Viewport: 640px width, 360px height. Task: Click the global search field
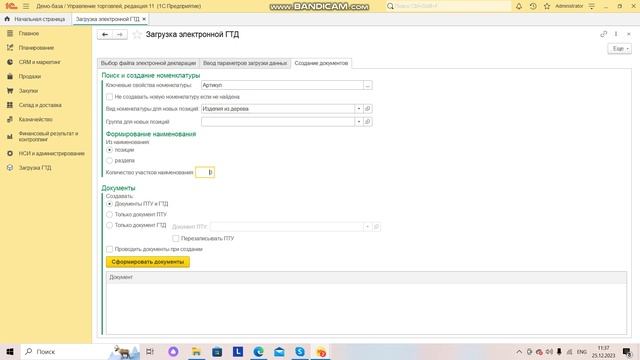coord(448,6)
